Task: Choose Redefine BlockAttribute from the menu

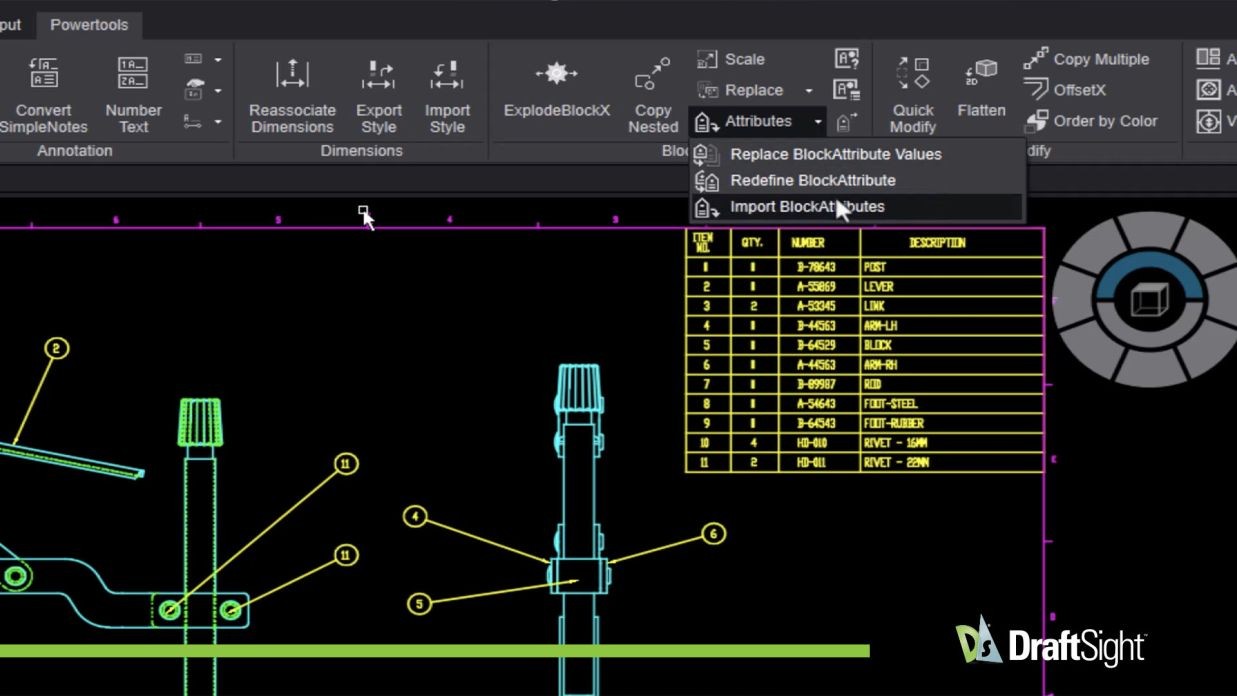Action: [x=858, y=180]
